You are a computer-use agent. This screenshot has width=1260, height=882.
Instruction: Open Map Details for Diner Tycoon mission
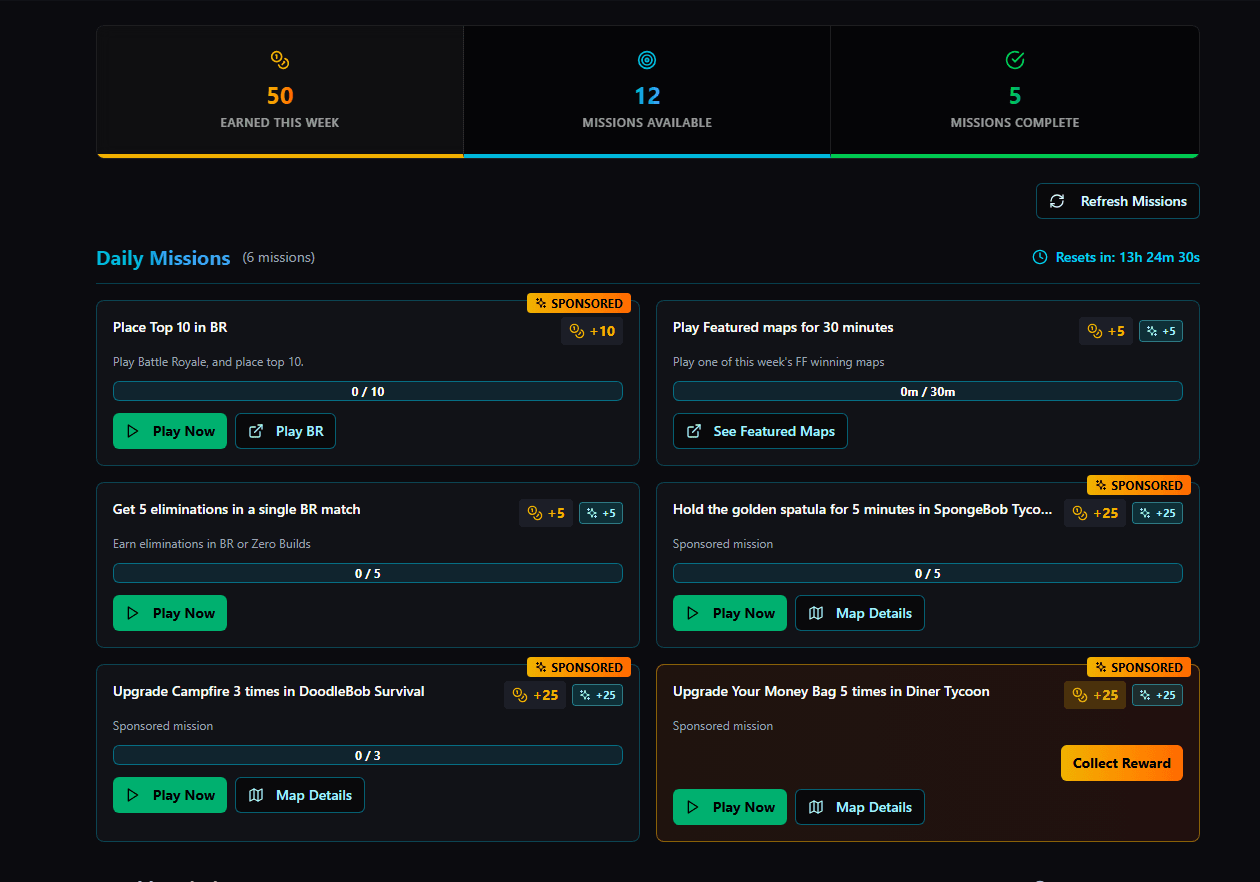tap(860, 807)
